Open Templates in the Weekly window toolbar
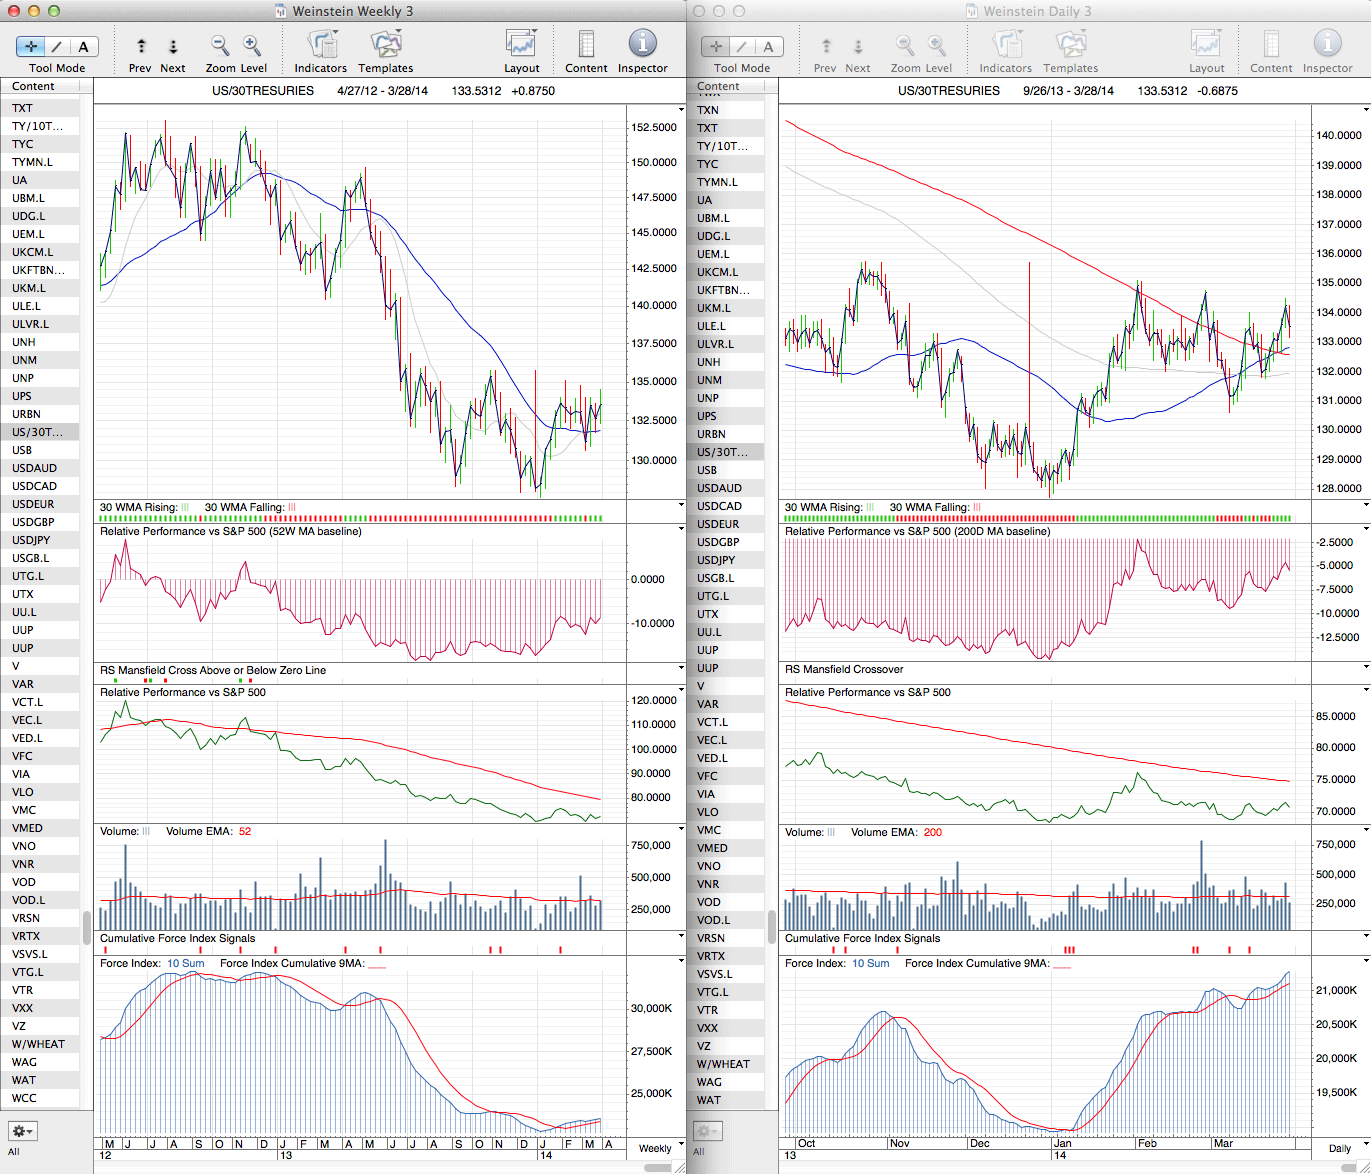The width and height of the screenshot is (1371, 1174). click(386, 46)
